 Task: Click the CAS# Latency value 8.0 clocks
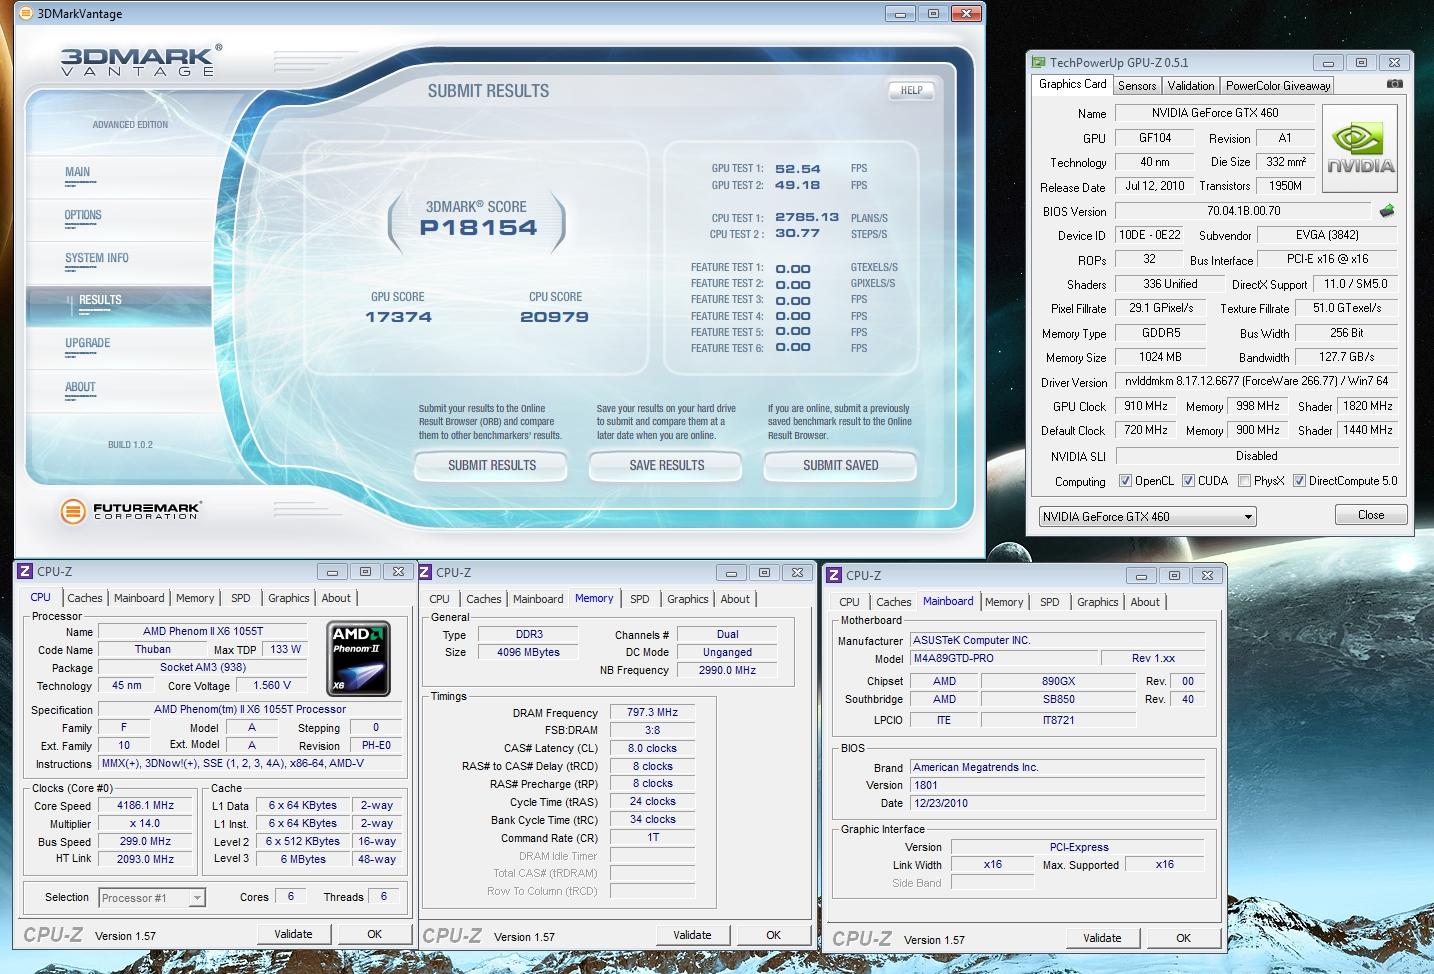(652, 748)
